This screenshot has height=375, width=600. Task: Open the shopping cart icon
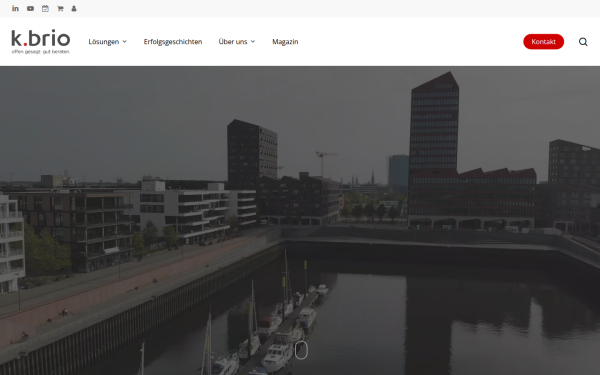[x=60, y=8]
